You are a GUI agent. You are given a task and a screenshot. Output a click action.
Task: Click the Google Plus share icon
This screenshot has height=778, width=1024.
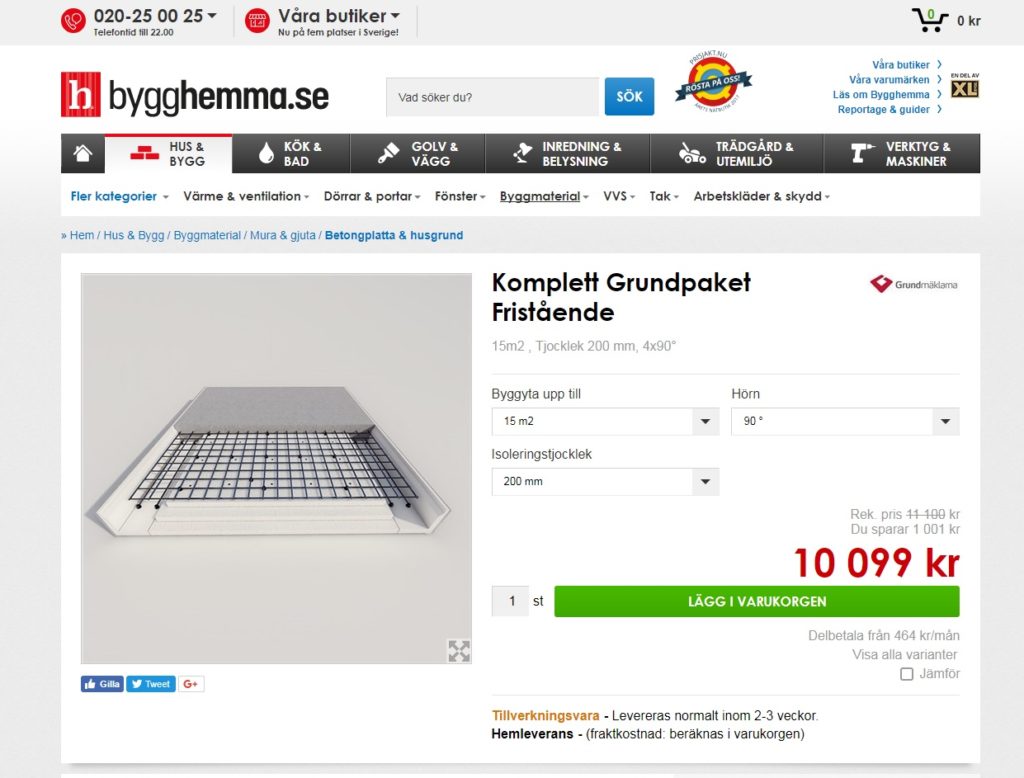[x=191, y=684]
